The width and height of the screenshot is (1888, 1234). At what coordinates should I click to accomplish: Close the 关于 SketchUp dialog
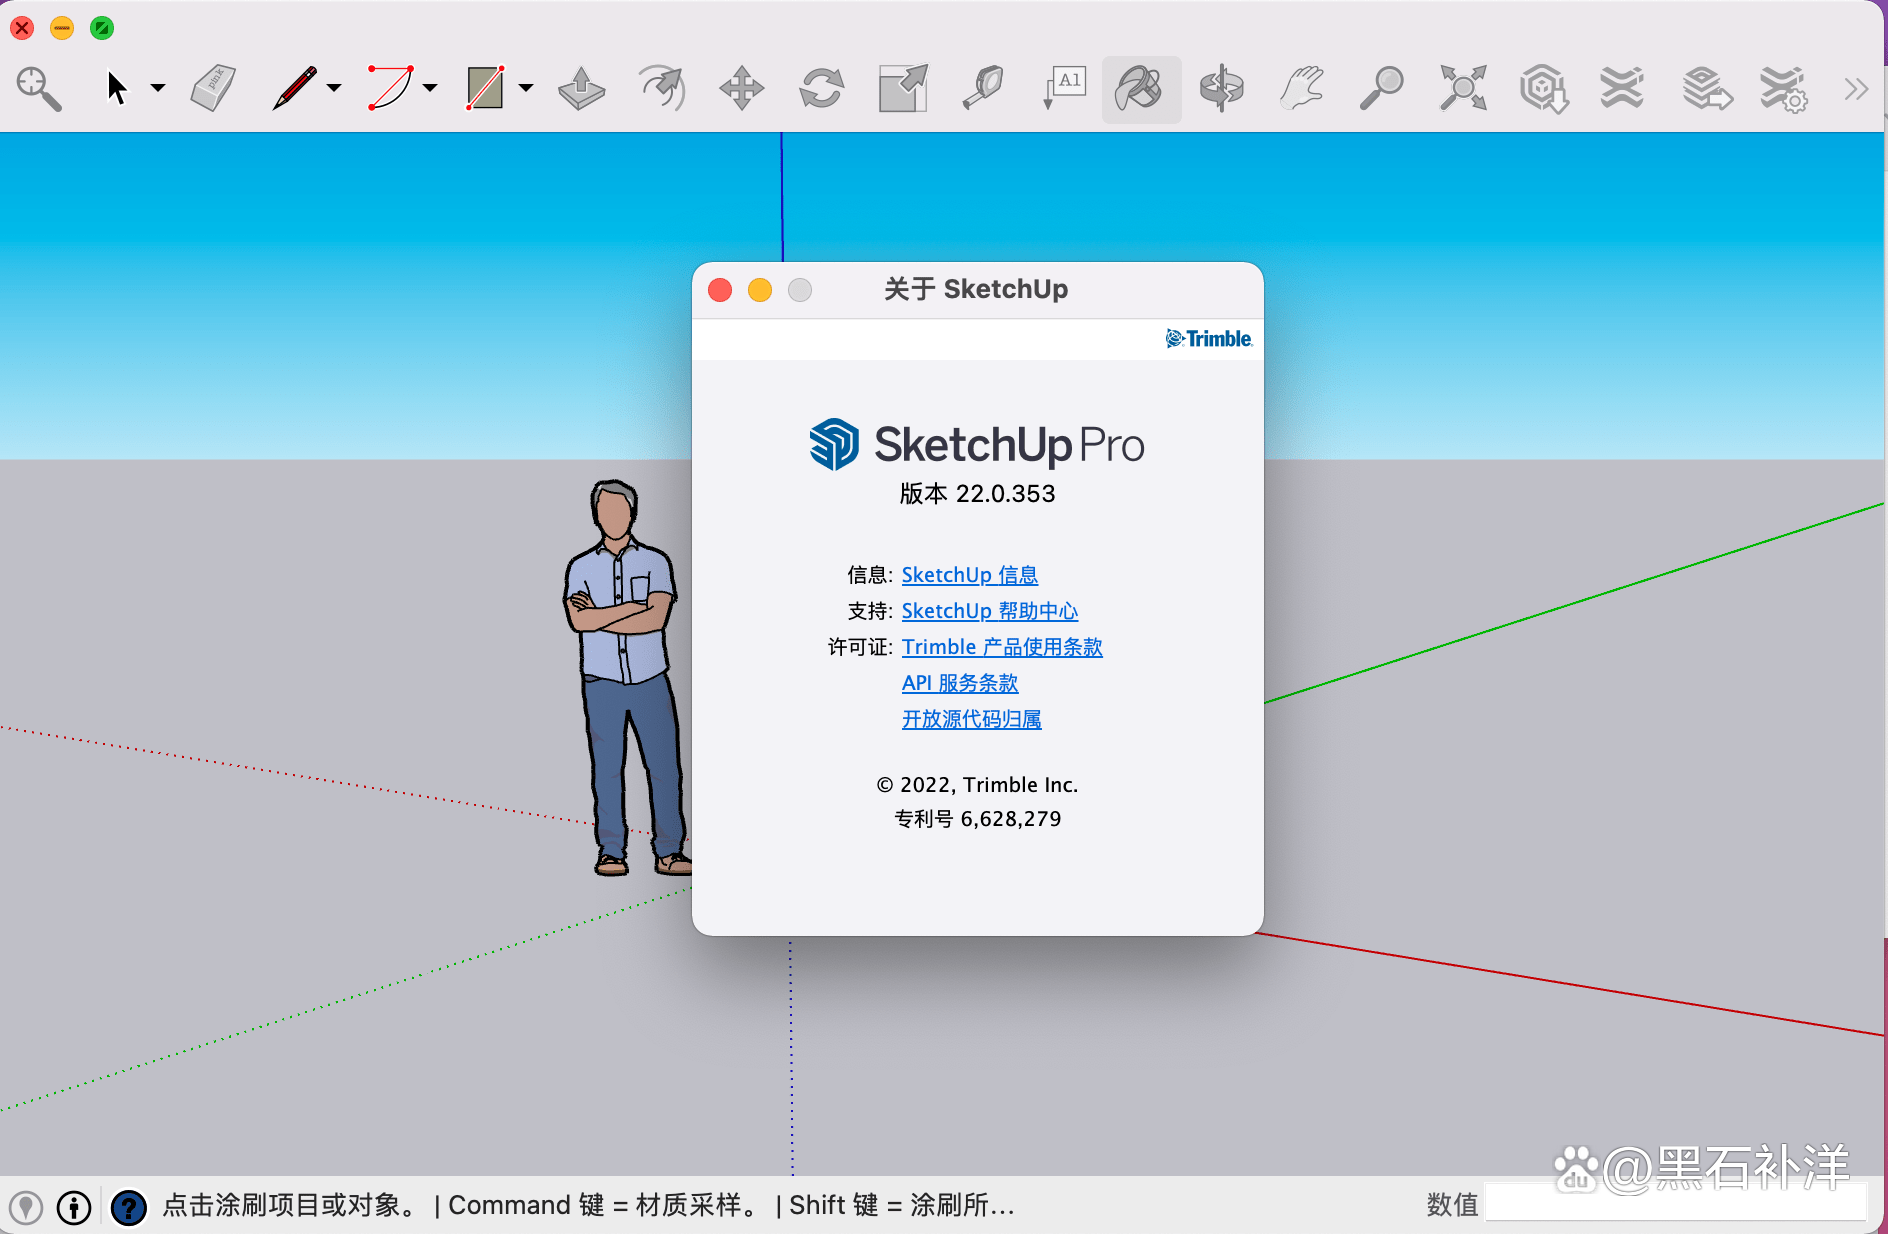pos(720,290)
